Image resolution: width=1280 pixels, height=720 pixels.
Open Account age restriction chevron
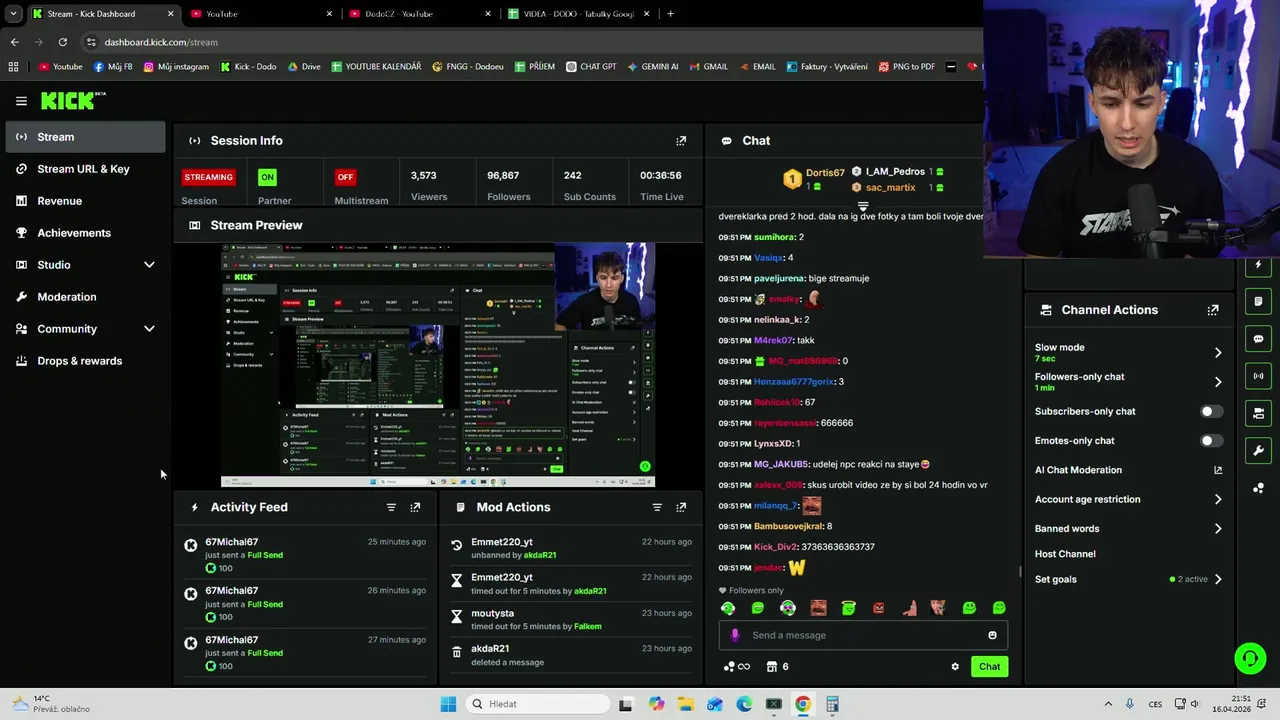[1217, 499]
